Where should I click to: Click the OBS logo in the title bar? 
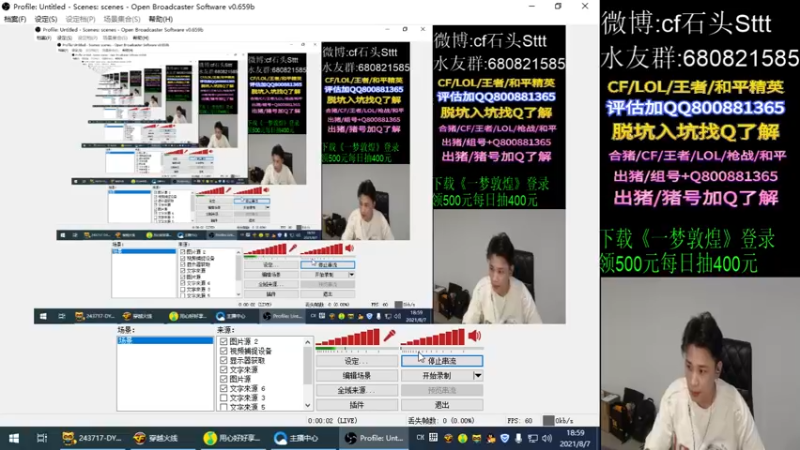[x=6, y=7]
